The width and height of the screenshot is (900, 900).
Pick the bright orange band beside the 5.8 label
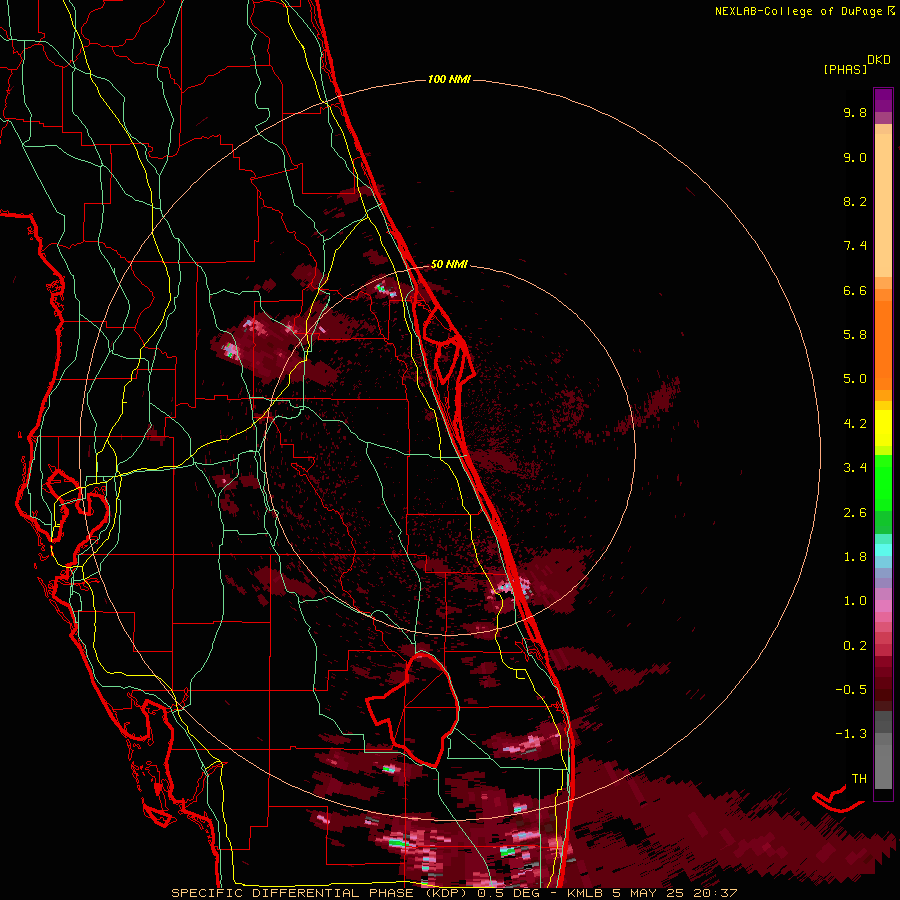click(883, 346)
